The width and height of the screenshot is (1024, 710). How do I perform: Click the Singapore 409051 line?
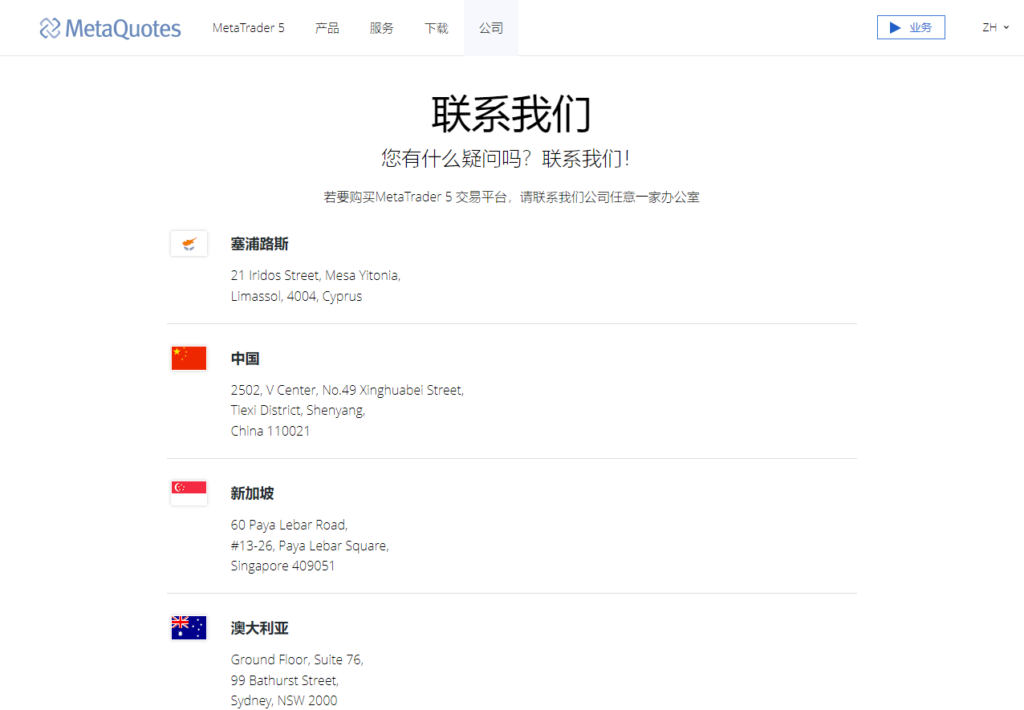coord(282,566)
